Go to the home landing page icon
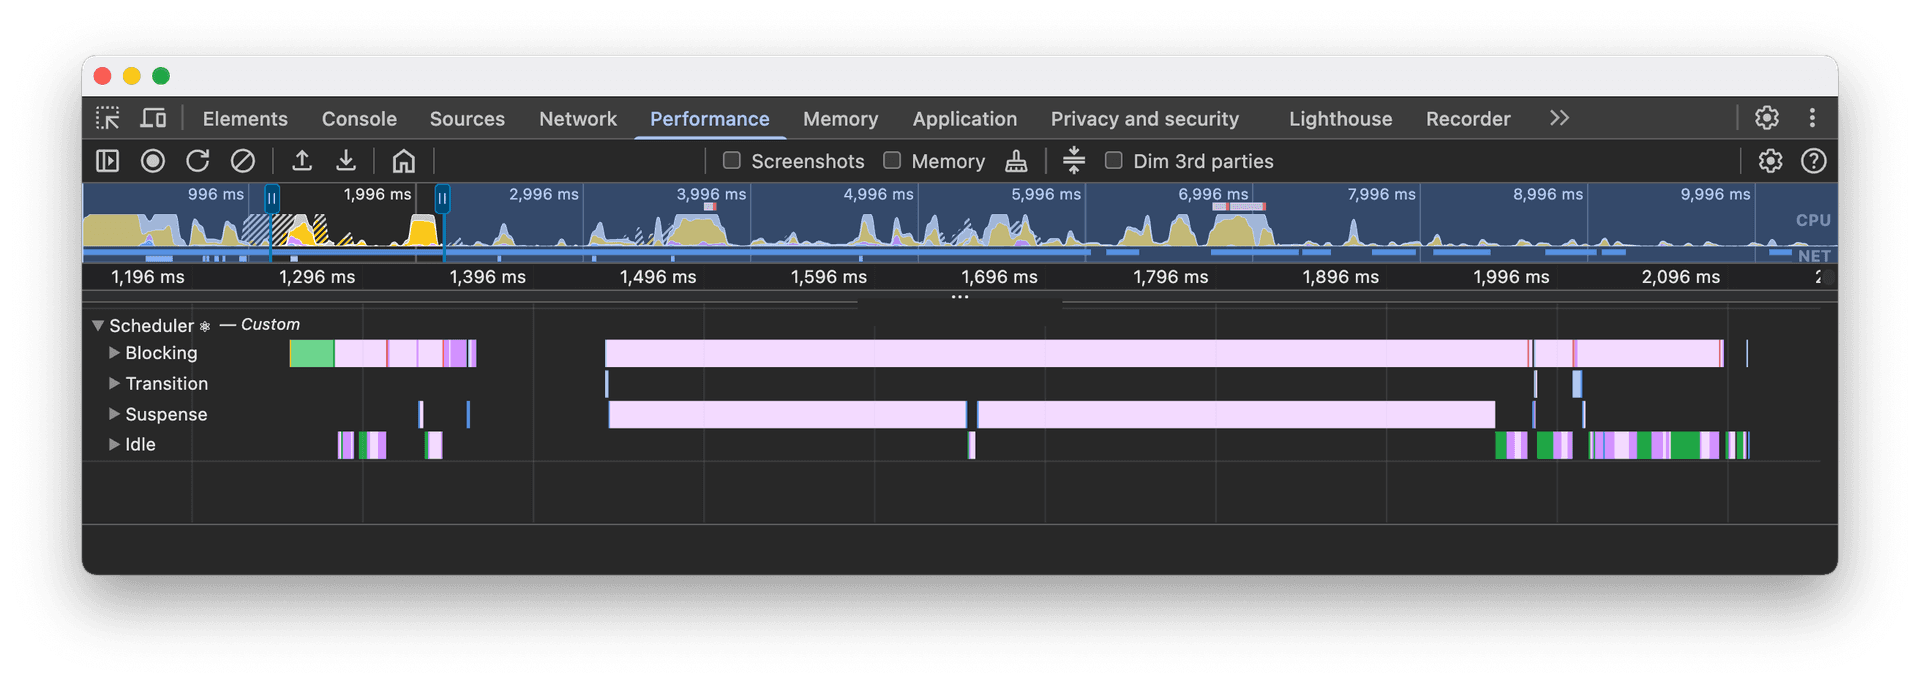Screen dimensions: 1920x683 [x=403, y=161]
